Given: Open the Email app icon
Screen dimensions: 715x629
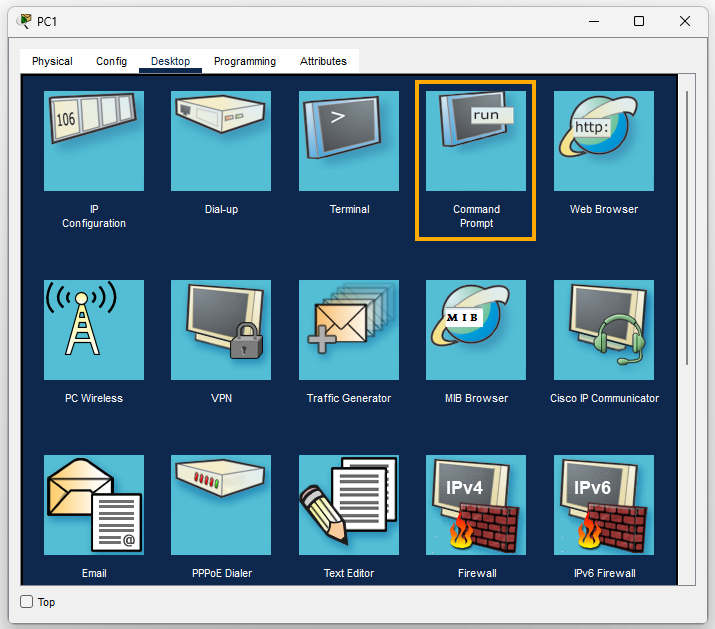Looking at the screenshot, I should (x=93, y=505).
